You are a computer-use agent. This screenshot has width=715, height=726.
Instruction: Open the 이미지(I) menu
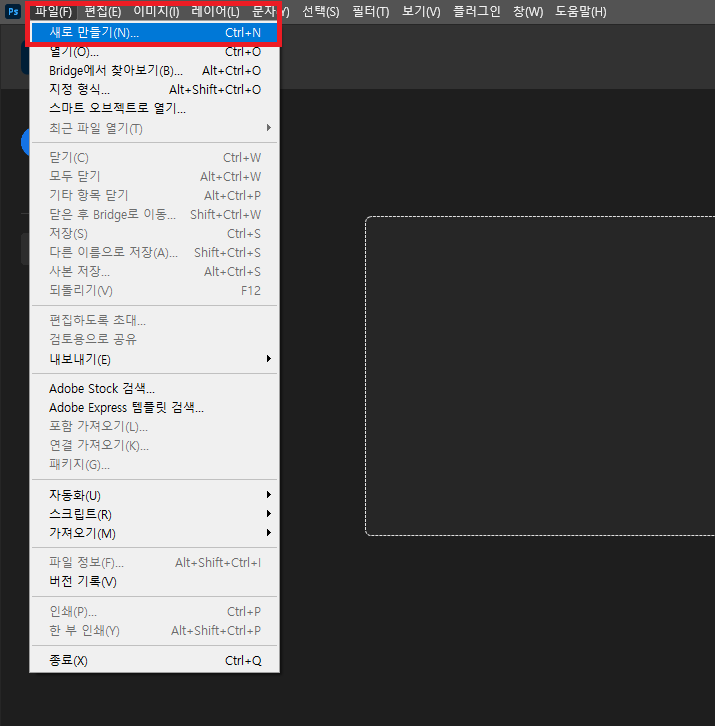156,12
